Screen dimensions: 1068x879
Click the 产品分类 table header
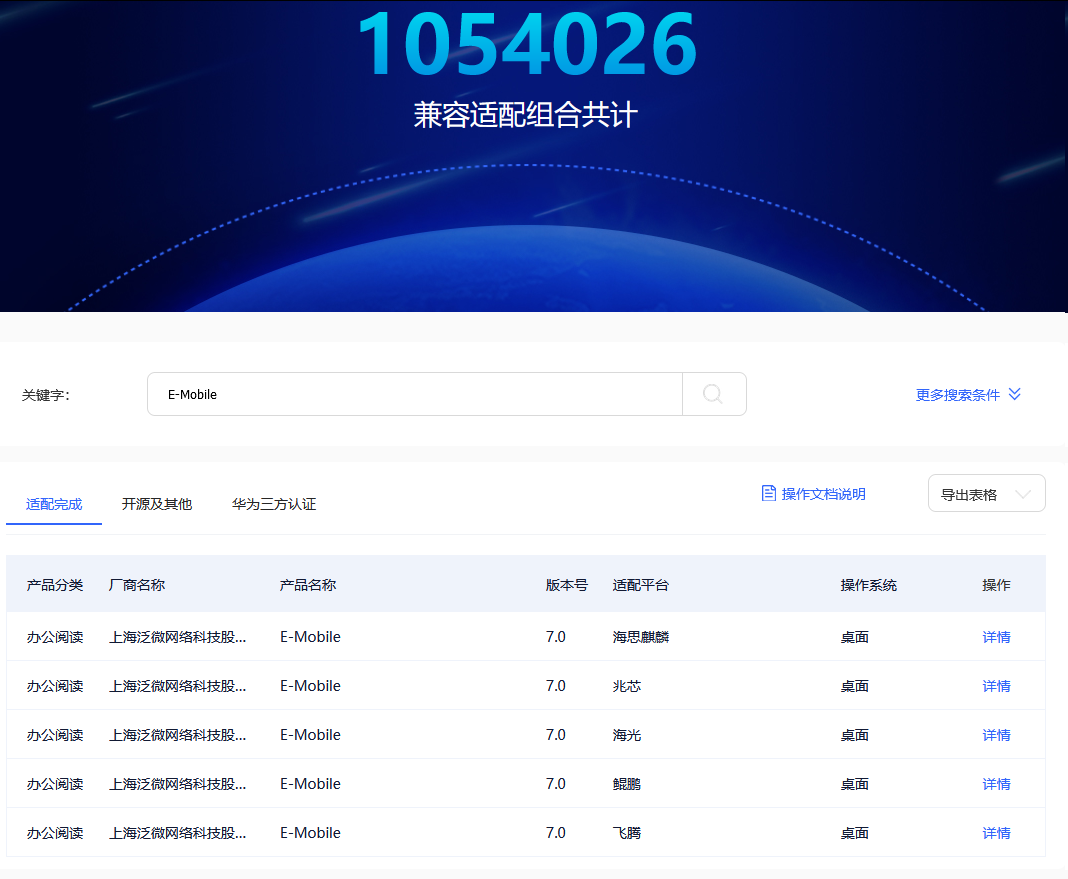click(54, 584)
